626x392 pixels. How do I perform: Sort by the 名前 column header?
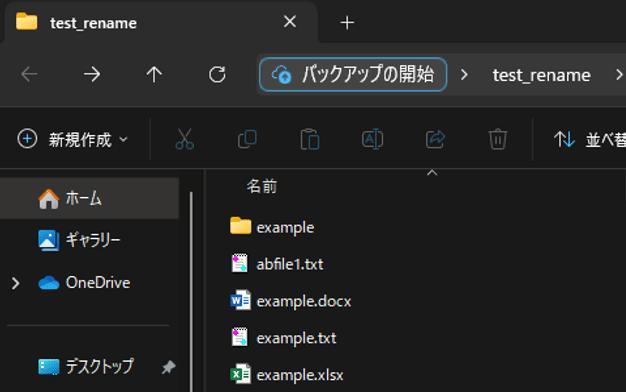click(x=262, y=186)
